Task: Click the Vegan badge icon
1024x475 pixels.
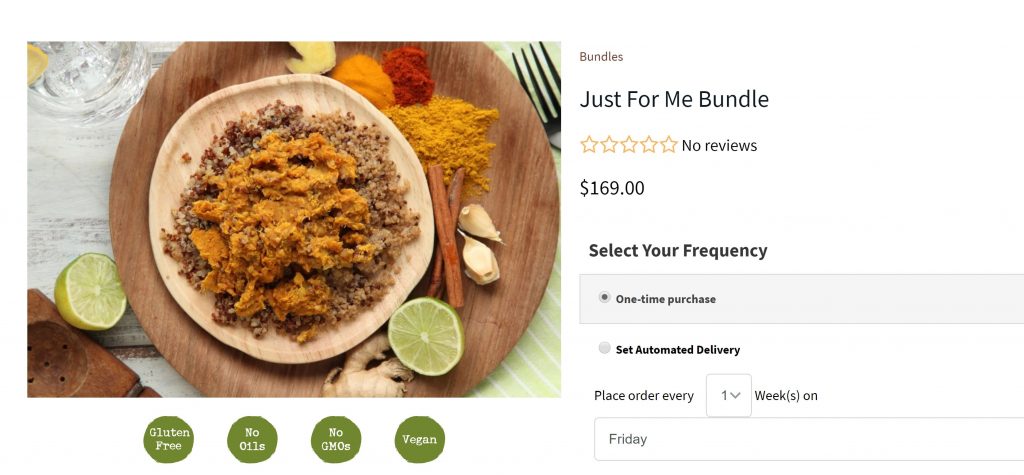Action: pyautogui.click(x=420, y=440)
